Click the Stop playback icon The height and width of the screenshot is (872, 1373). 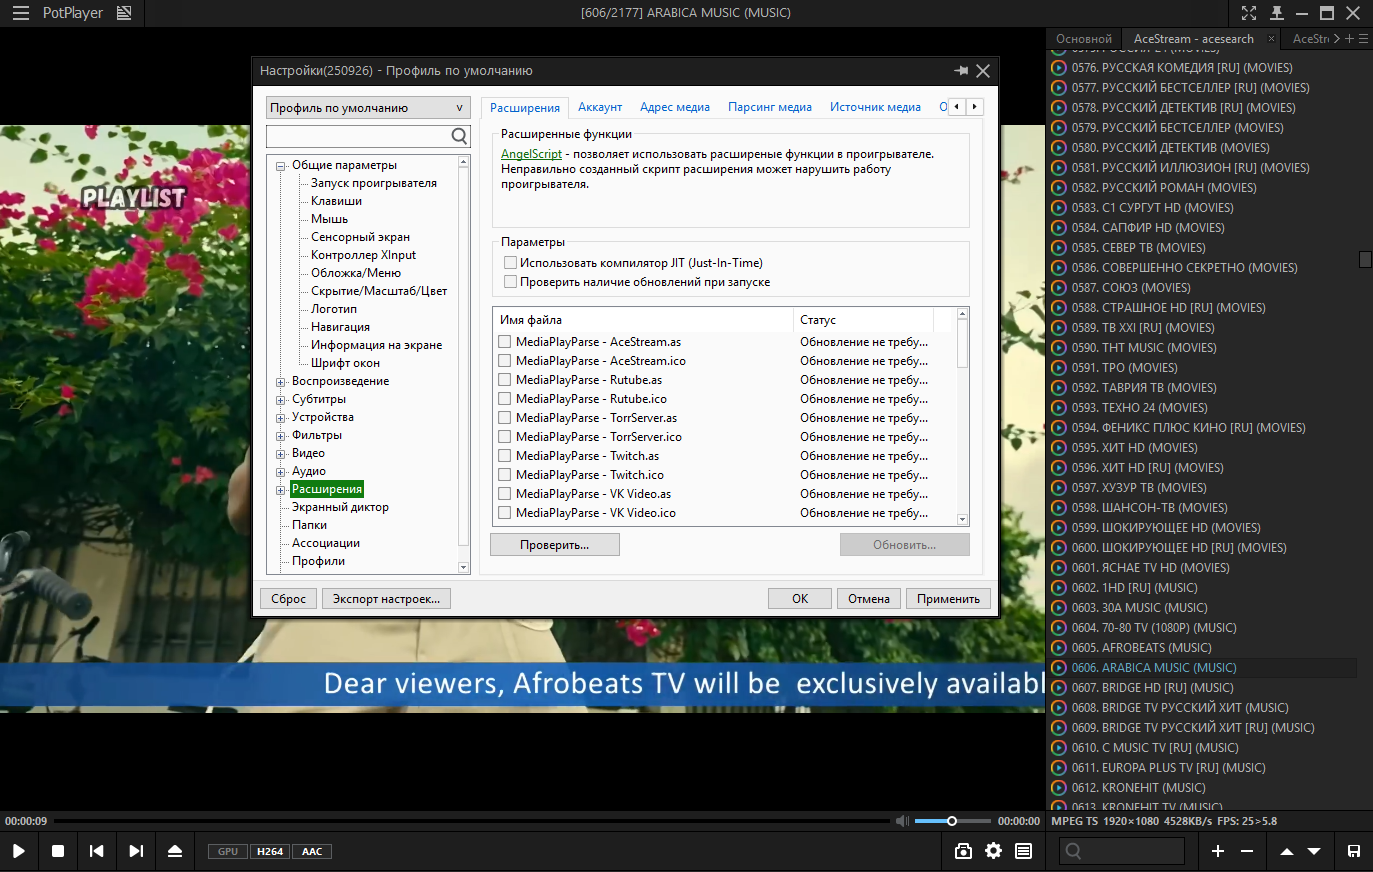tap(58, 851)
